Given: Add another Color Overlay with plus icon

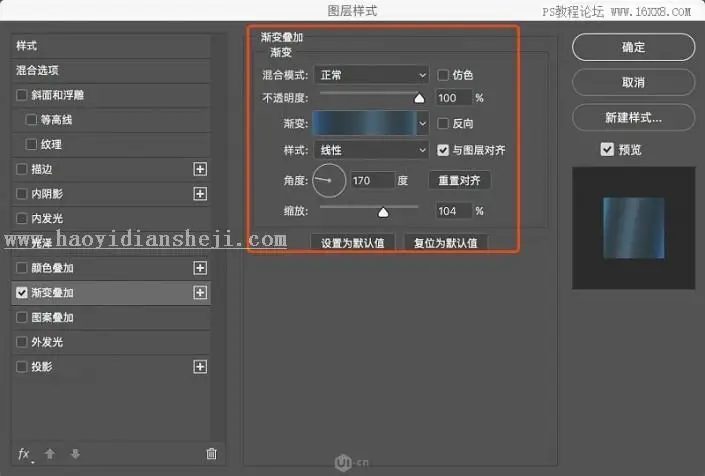Looking at the screenshot, I should click(200, 268).
